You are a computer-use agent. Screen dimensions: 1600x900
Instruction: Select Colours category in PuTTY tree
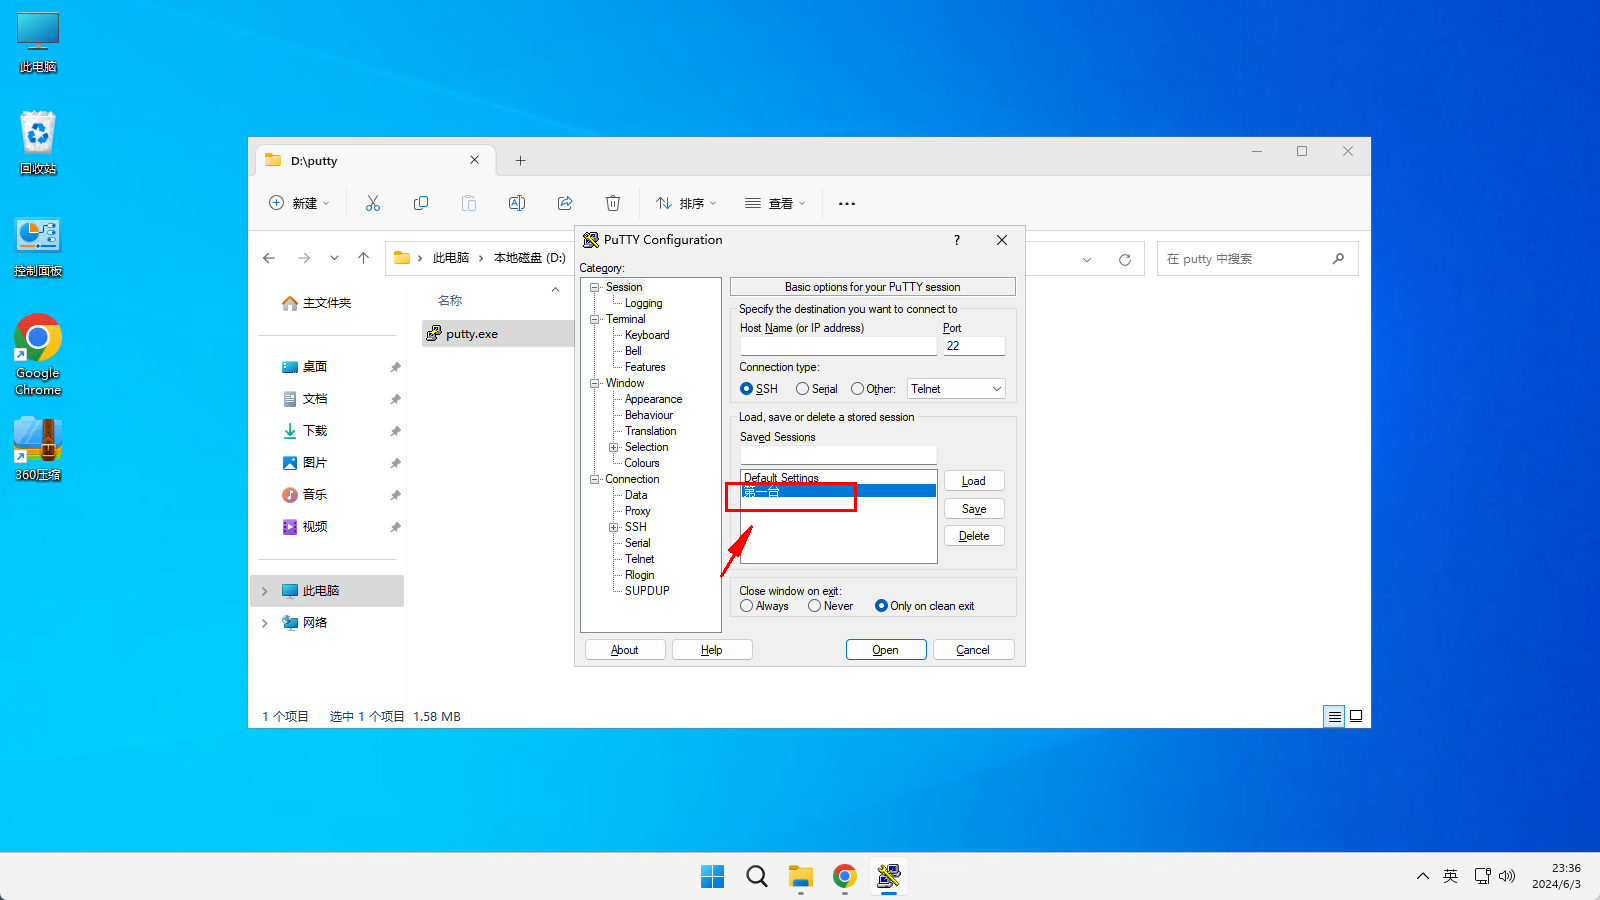coord(642,463)
